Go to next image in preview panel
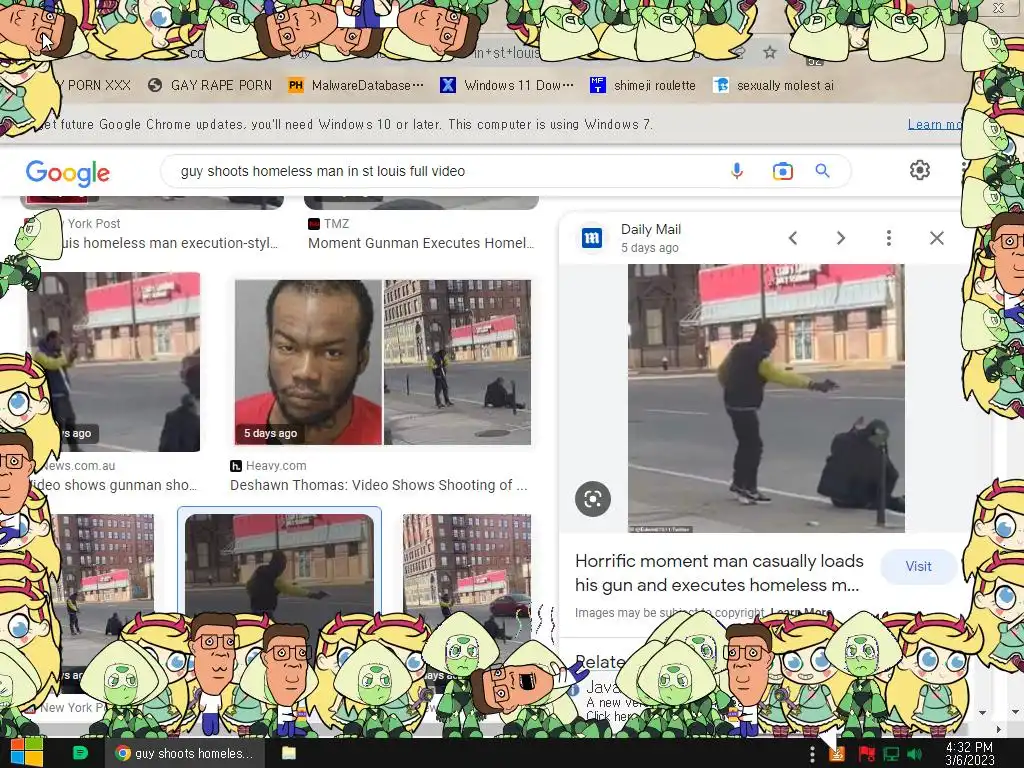Image resolution: width=1024 pixels, height=768 pixels. point(841,238)
